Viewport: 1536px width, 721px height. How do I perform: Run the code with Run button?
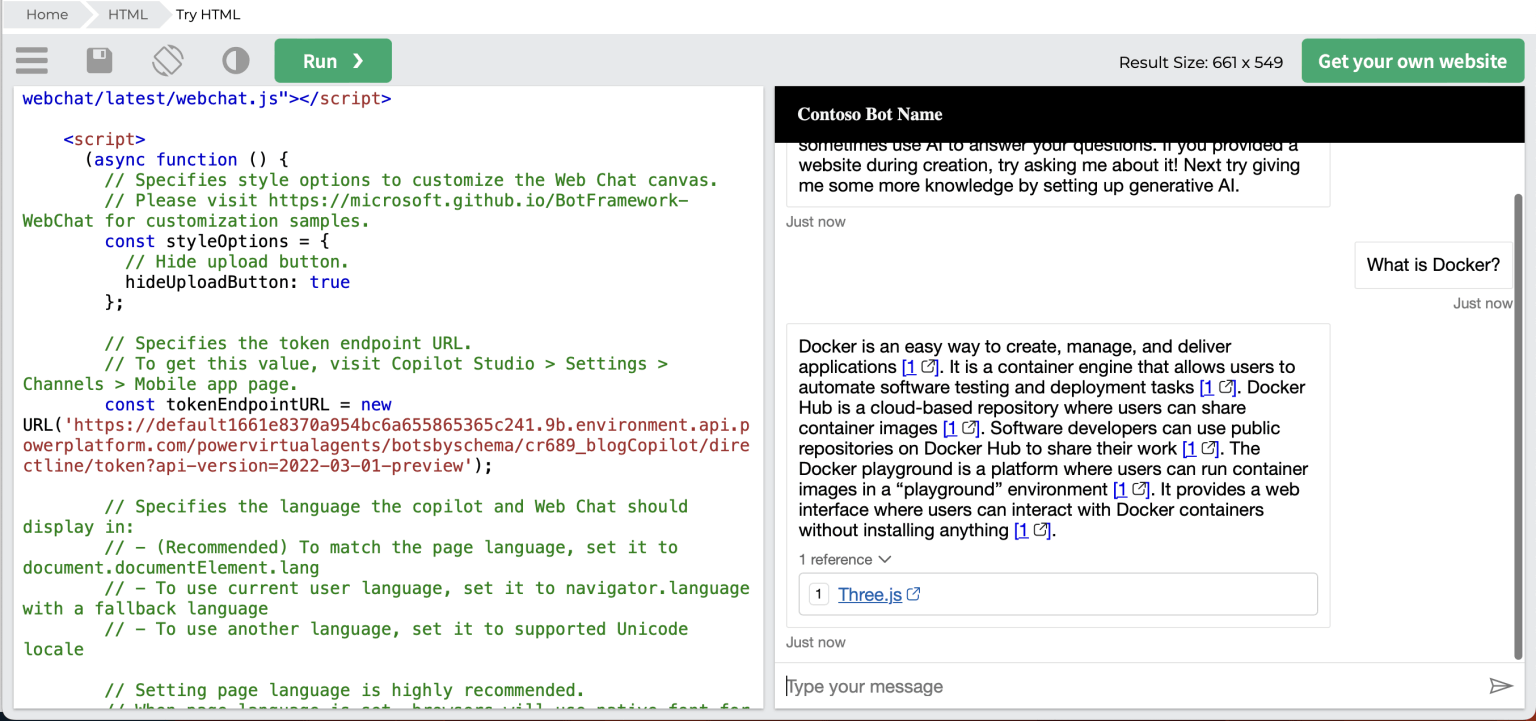(x=333, y=61)
